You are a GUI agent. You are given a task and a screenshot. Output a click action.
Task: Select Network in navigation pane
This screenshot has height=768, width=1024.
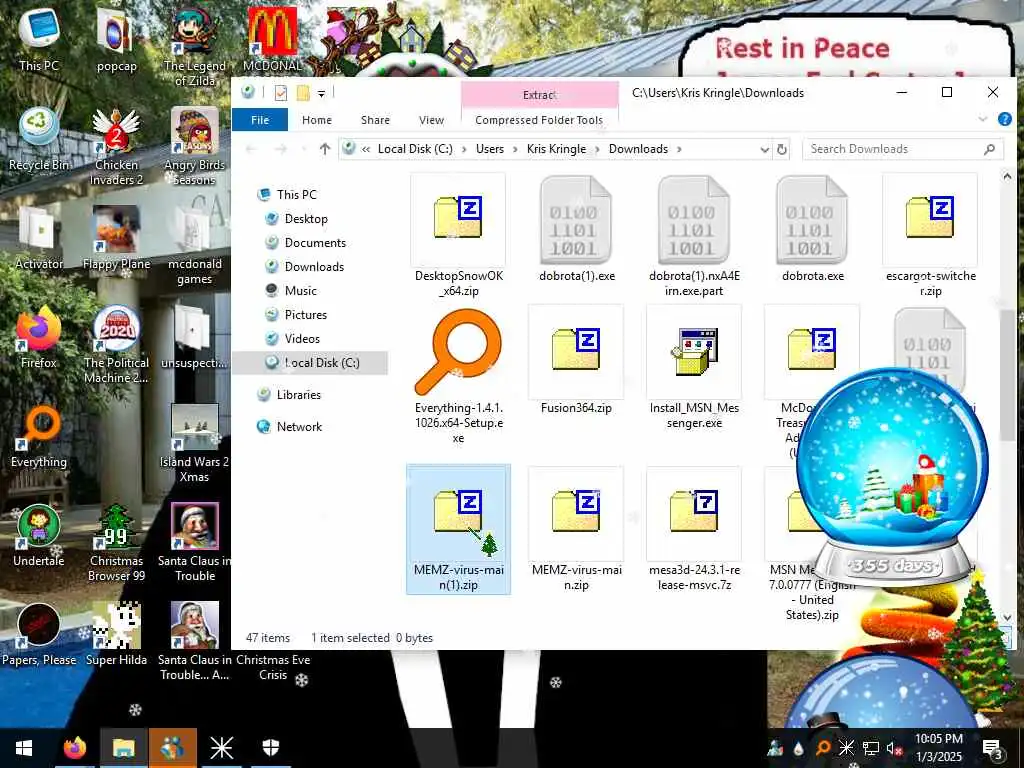pos(299,426)
